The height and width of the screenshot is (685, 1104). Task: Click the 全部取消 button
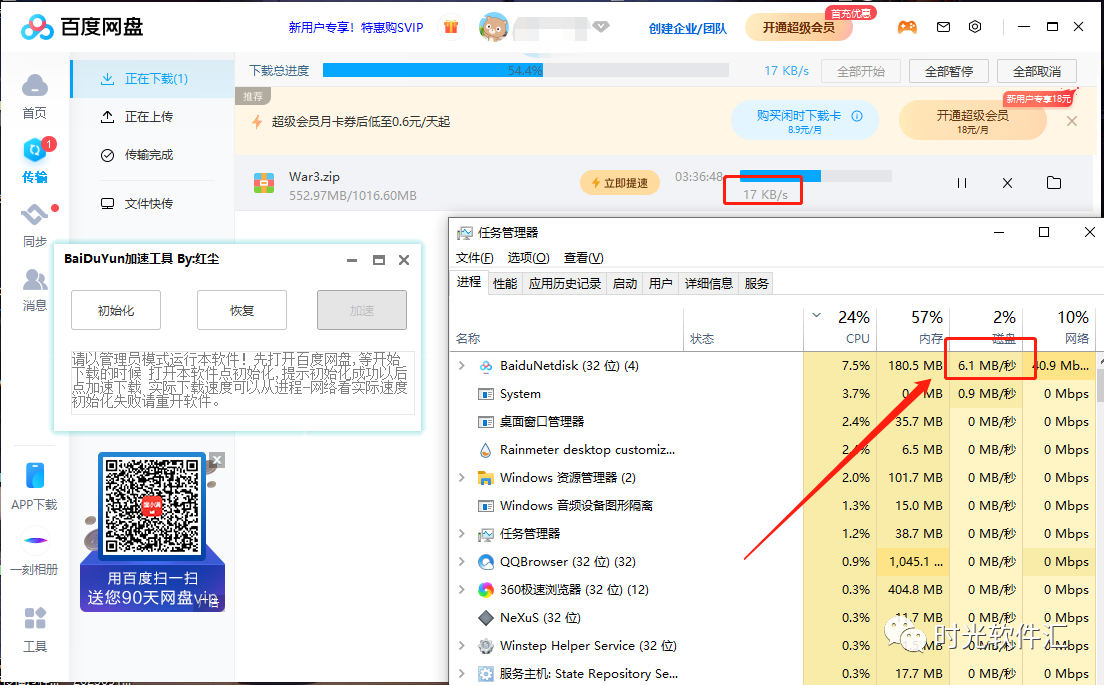point(1037,71)
